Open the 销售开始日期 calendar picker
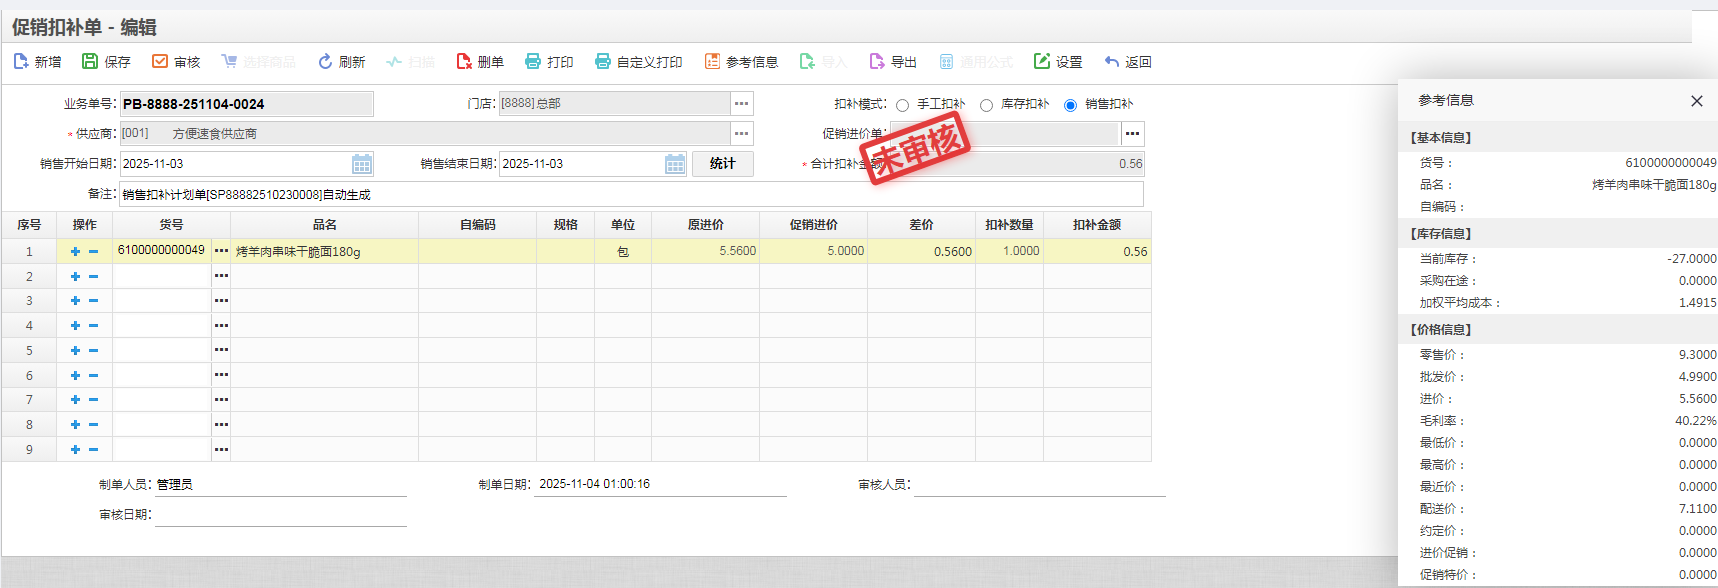1718x588 pixels. click(362, 164)
